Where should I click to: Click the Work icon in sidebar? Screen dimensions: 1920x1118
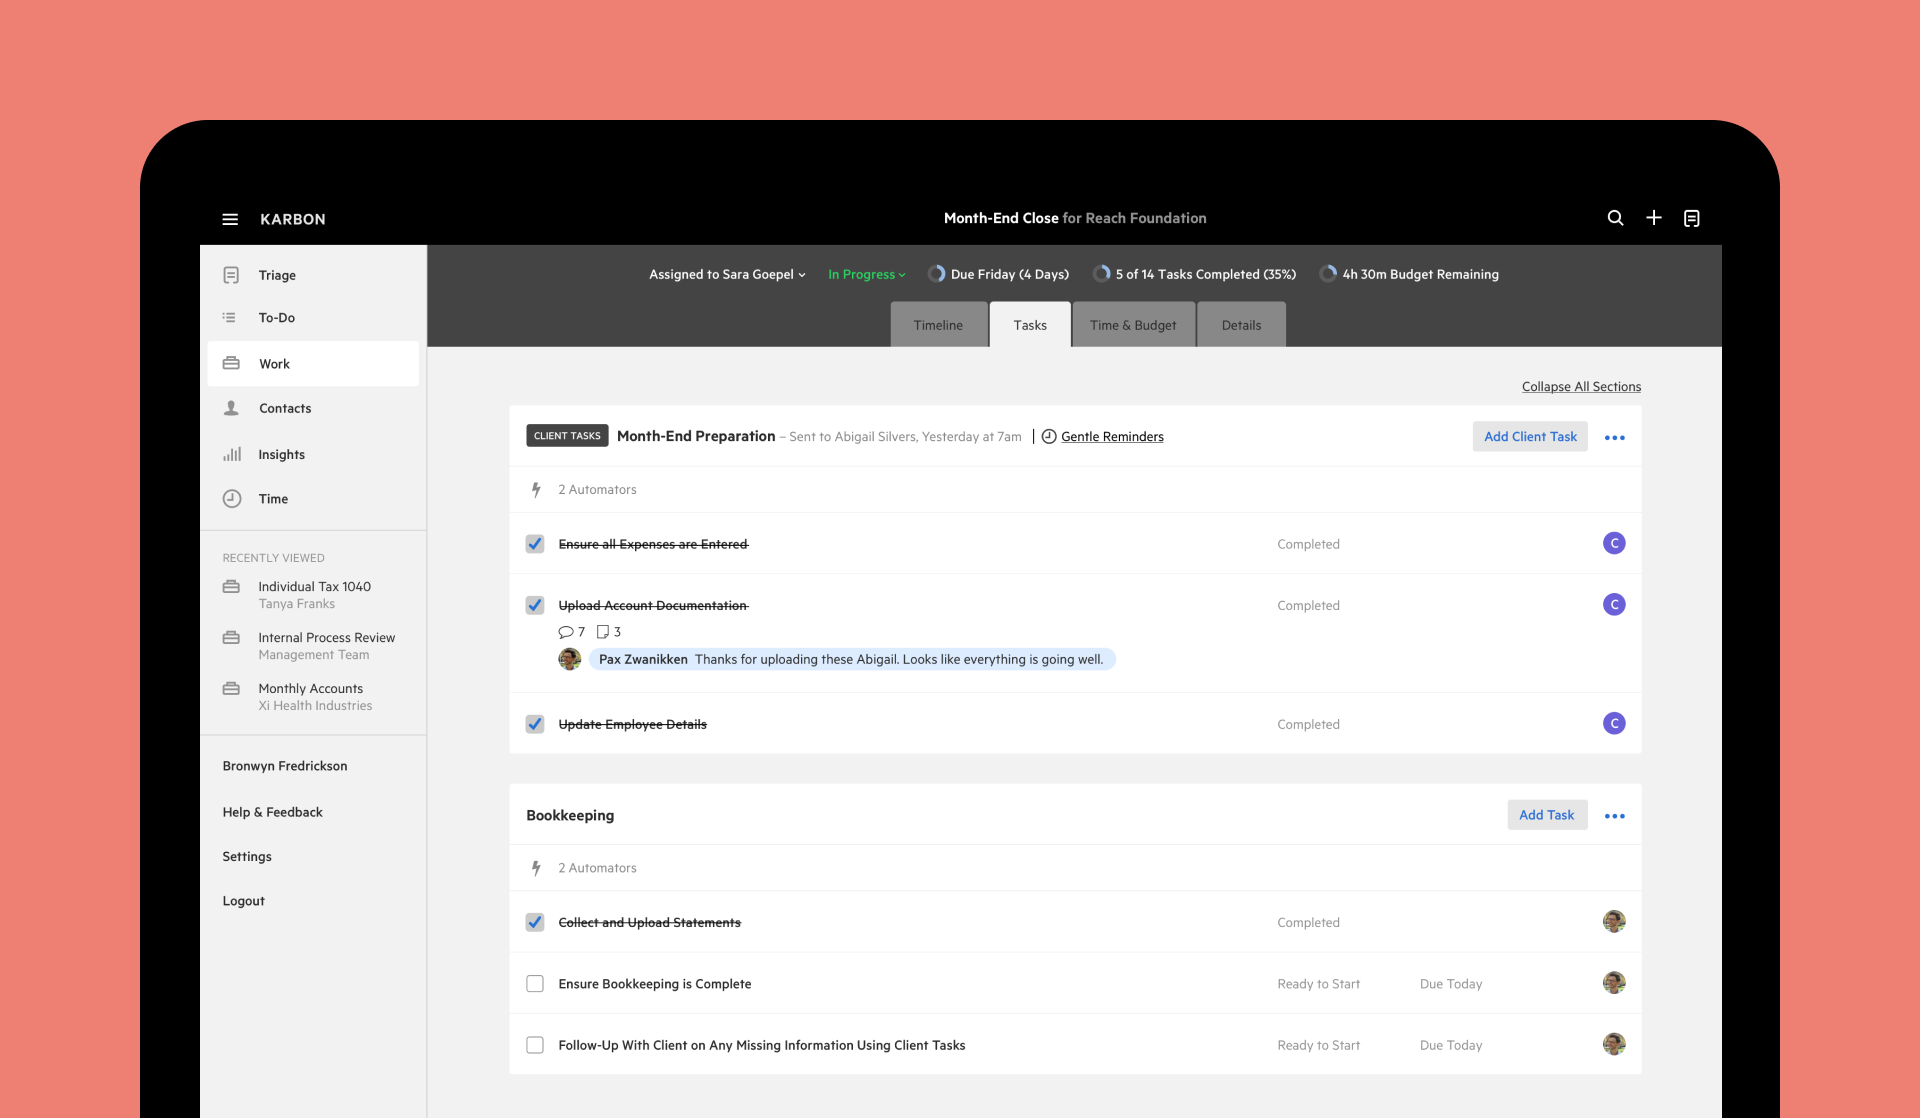pyautogui.click(x=232, y=361)
